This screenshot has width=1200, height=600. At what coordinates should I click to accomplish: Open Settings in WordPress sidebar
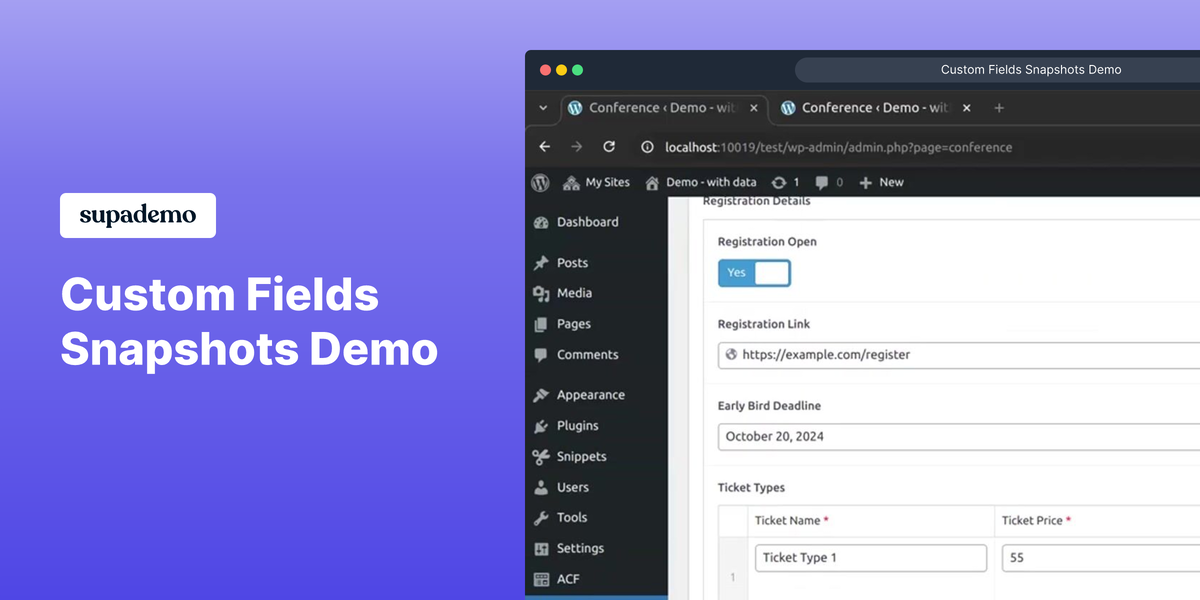[x=596, y=548]
